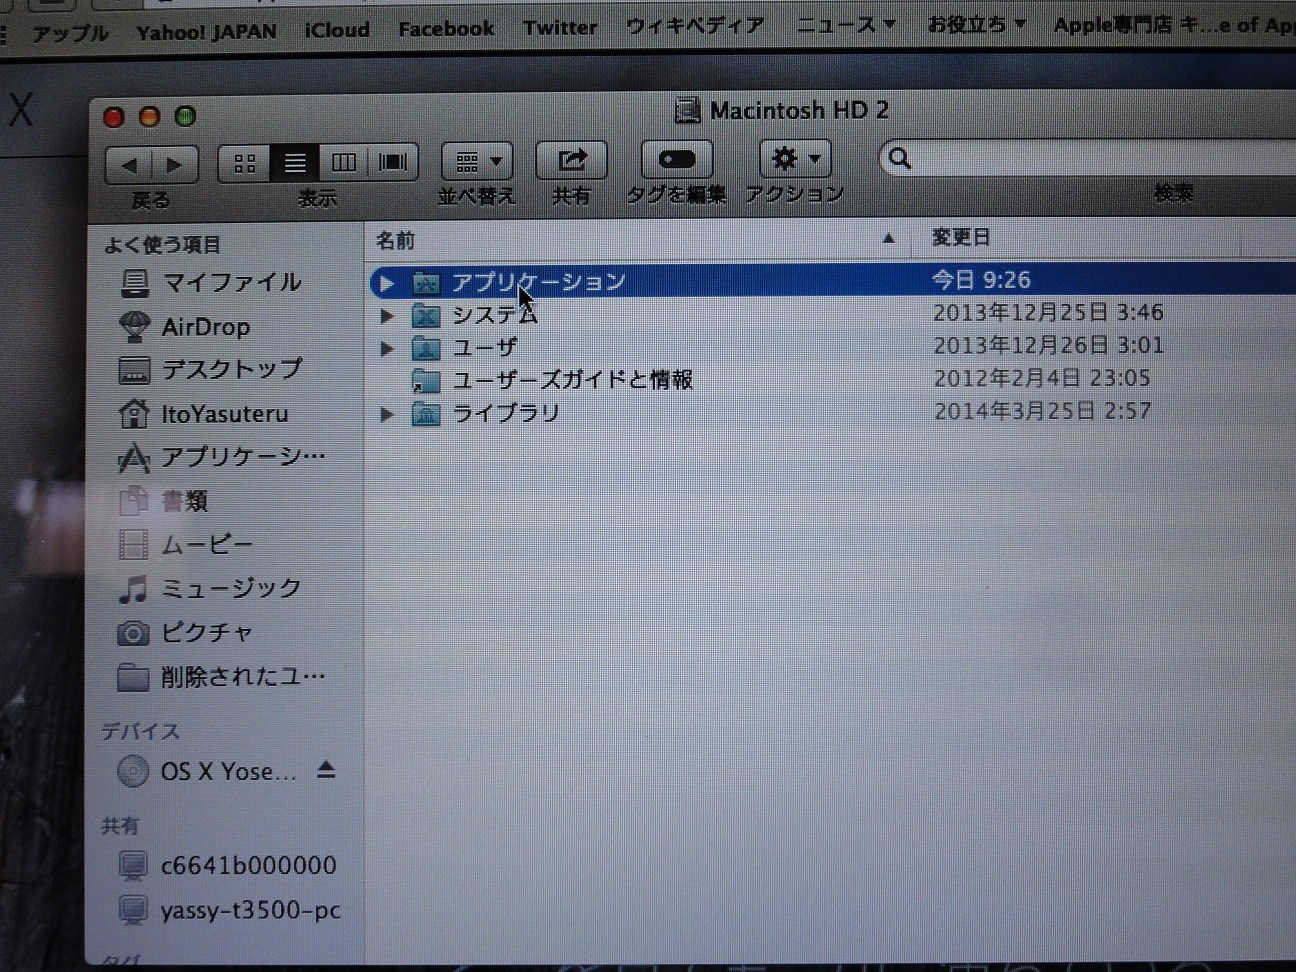Viewport: 1296px width, 972px height.
Task: Click the date 2013年12月26日 3:01
Action: [x=1048, y=346]
